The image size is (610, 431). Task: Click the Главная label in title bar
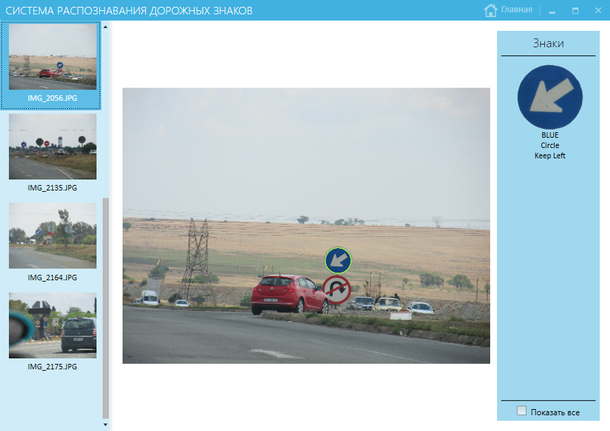pyautogui.click(x=516, y=10)
